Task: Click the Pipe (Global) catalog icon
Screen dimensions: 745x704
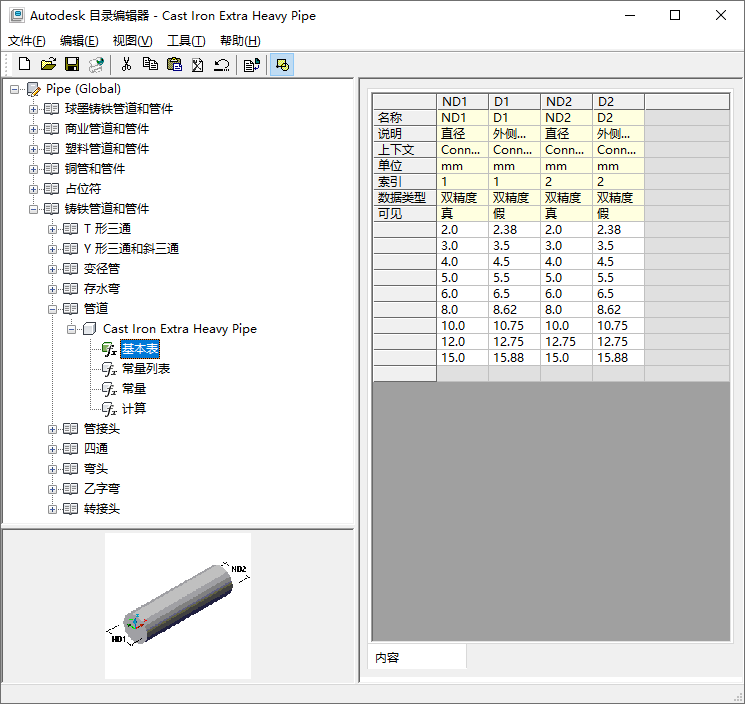Action: pyautogui.click(x=34, y=89)
